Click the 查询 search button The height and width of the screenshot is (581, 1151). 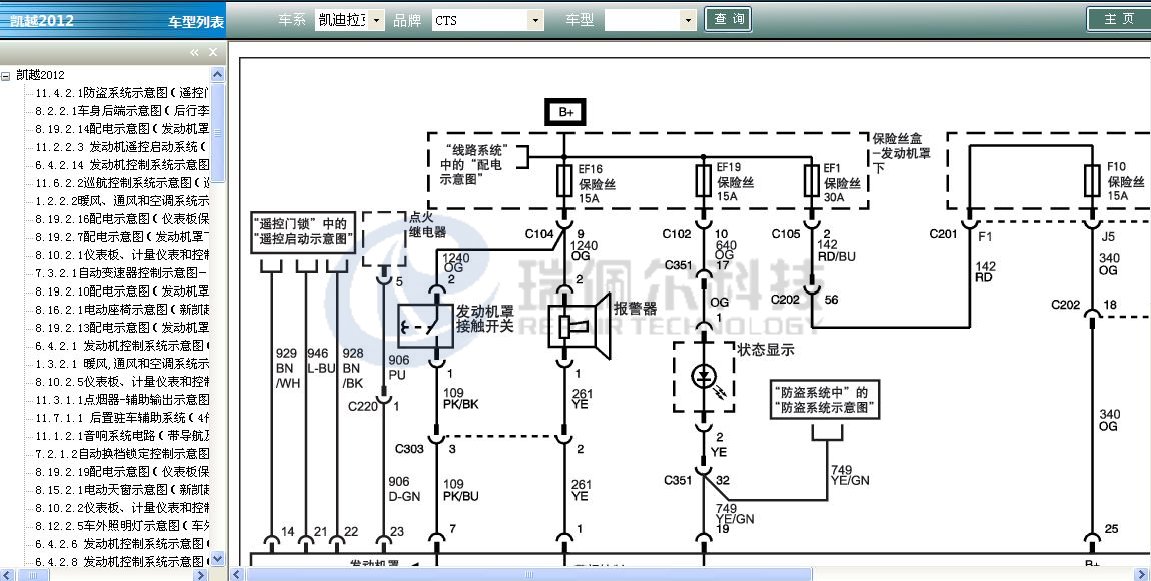click(730, 19)
